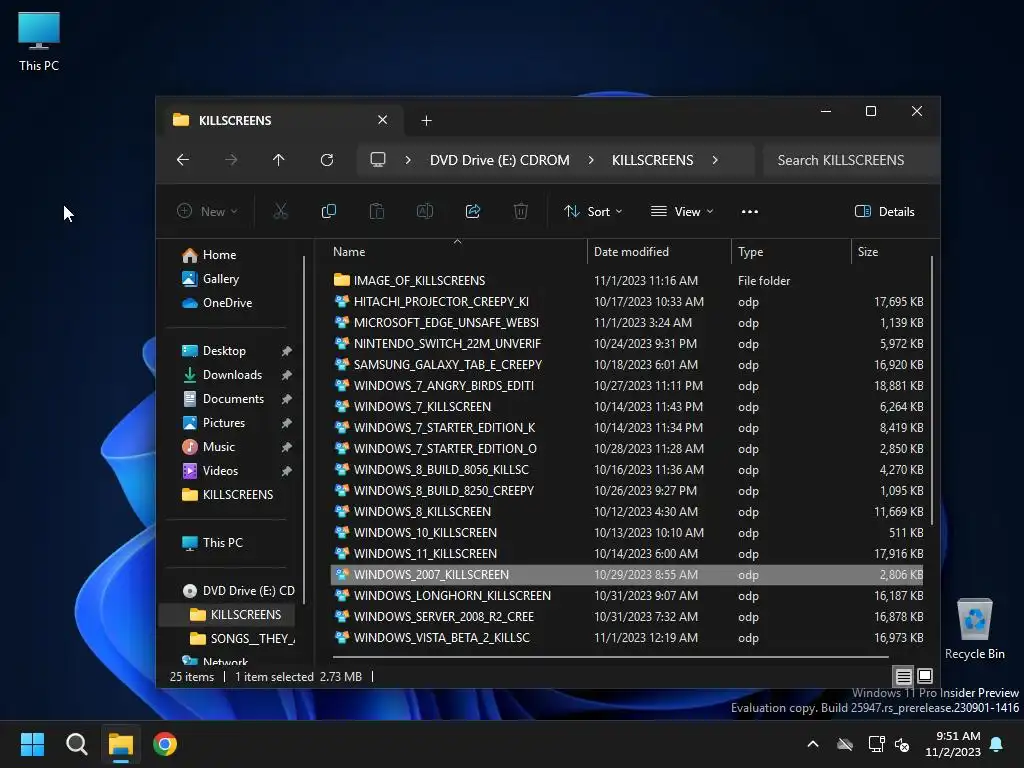This screenshot has width=1024, height=768.
Task: Switch to details list view icon
Action: click(903, 676)
